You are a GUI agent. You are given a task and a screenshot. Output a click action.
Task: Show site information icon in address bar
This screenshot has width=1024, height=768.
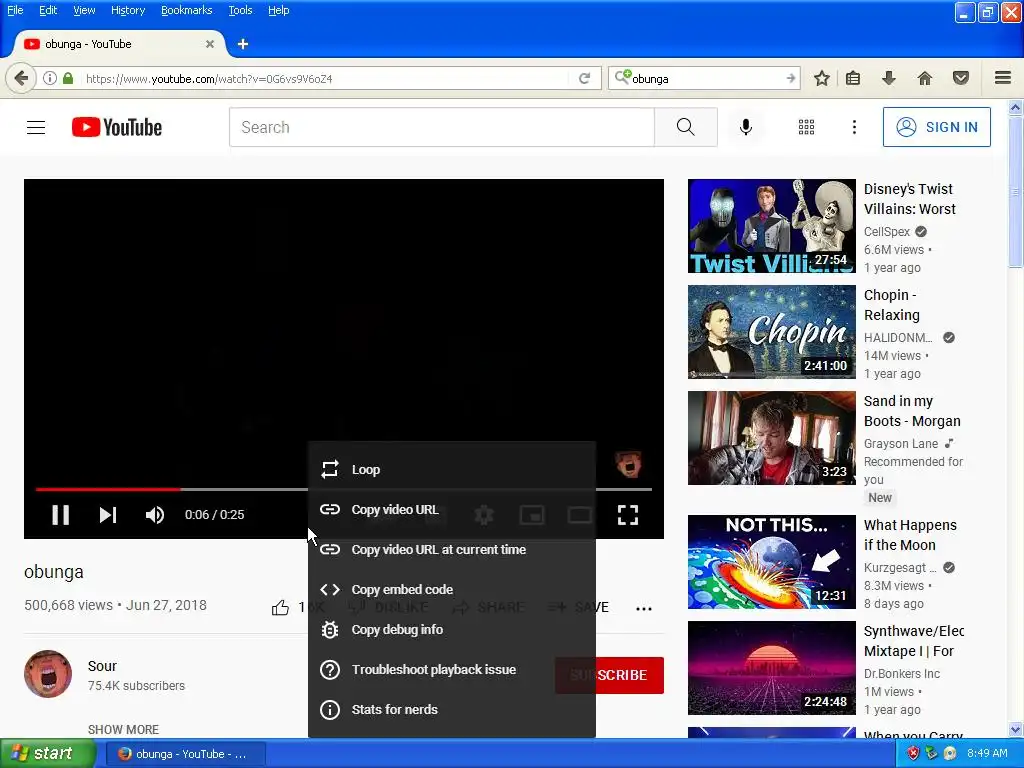click(50, 78)
